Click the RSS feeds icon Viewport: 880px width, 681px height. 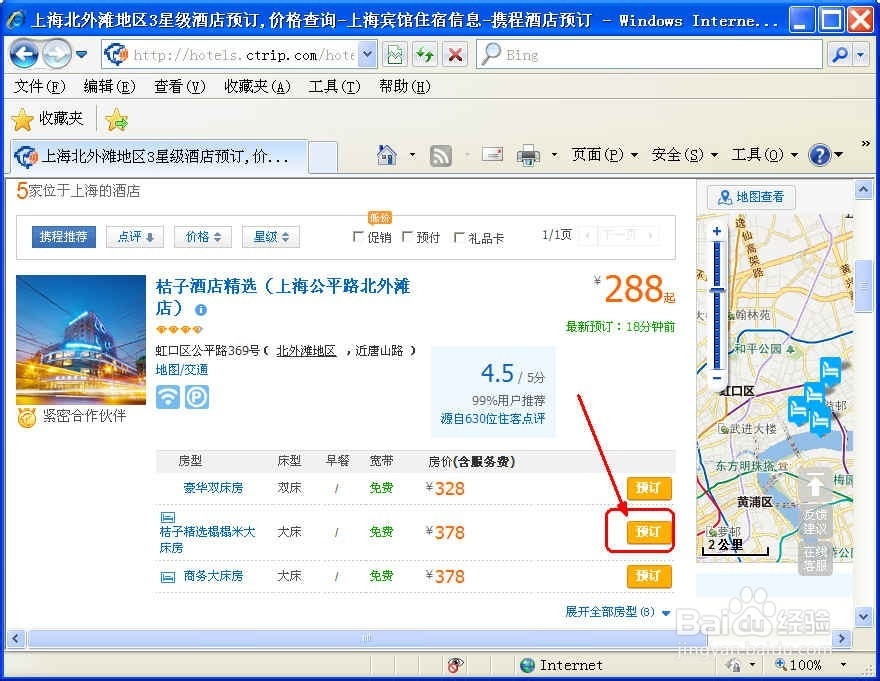[x=441, y=155]
